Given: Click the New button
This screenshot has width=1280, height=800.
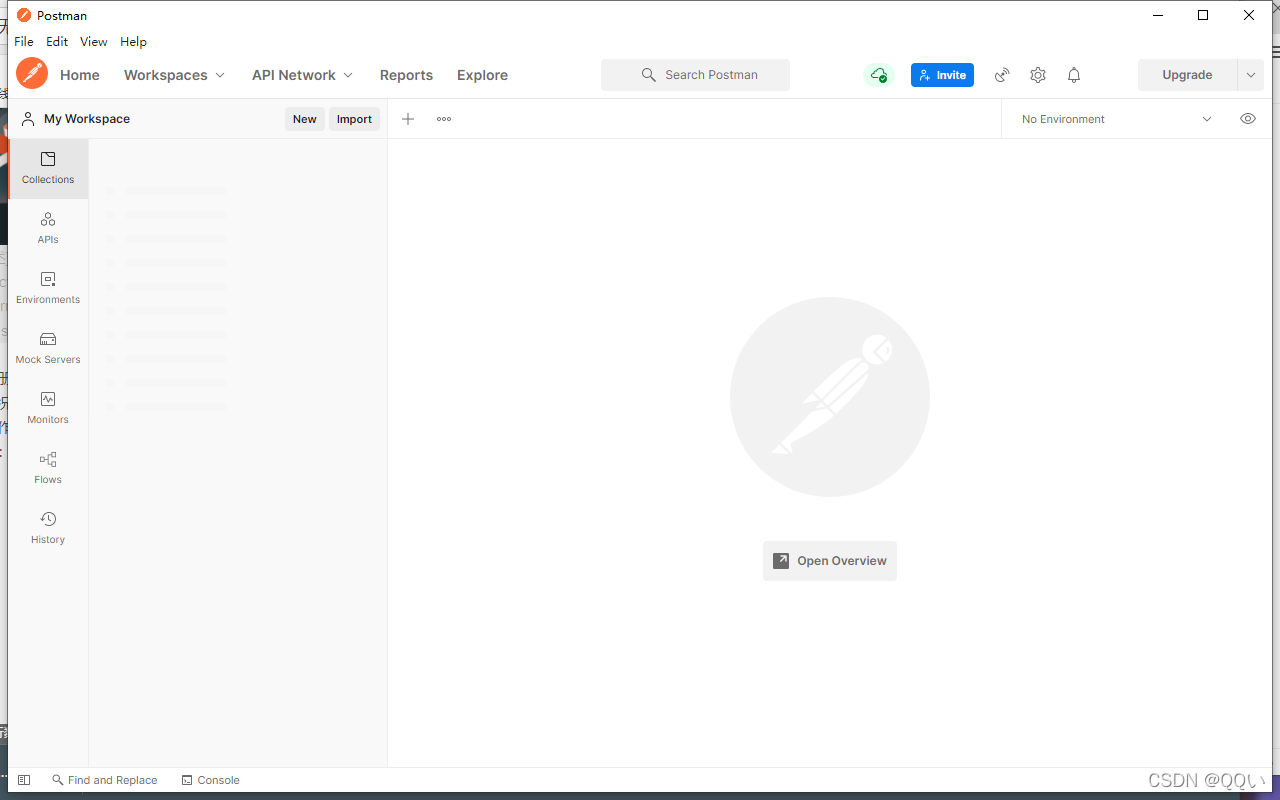Looking at the screenshot, I should [305, 119].
